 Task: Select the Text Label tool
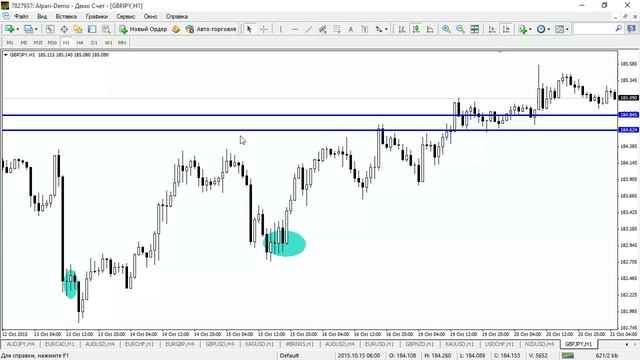[364, 29]
